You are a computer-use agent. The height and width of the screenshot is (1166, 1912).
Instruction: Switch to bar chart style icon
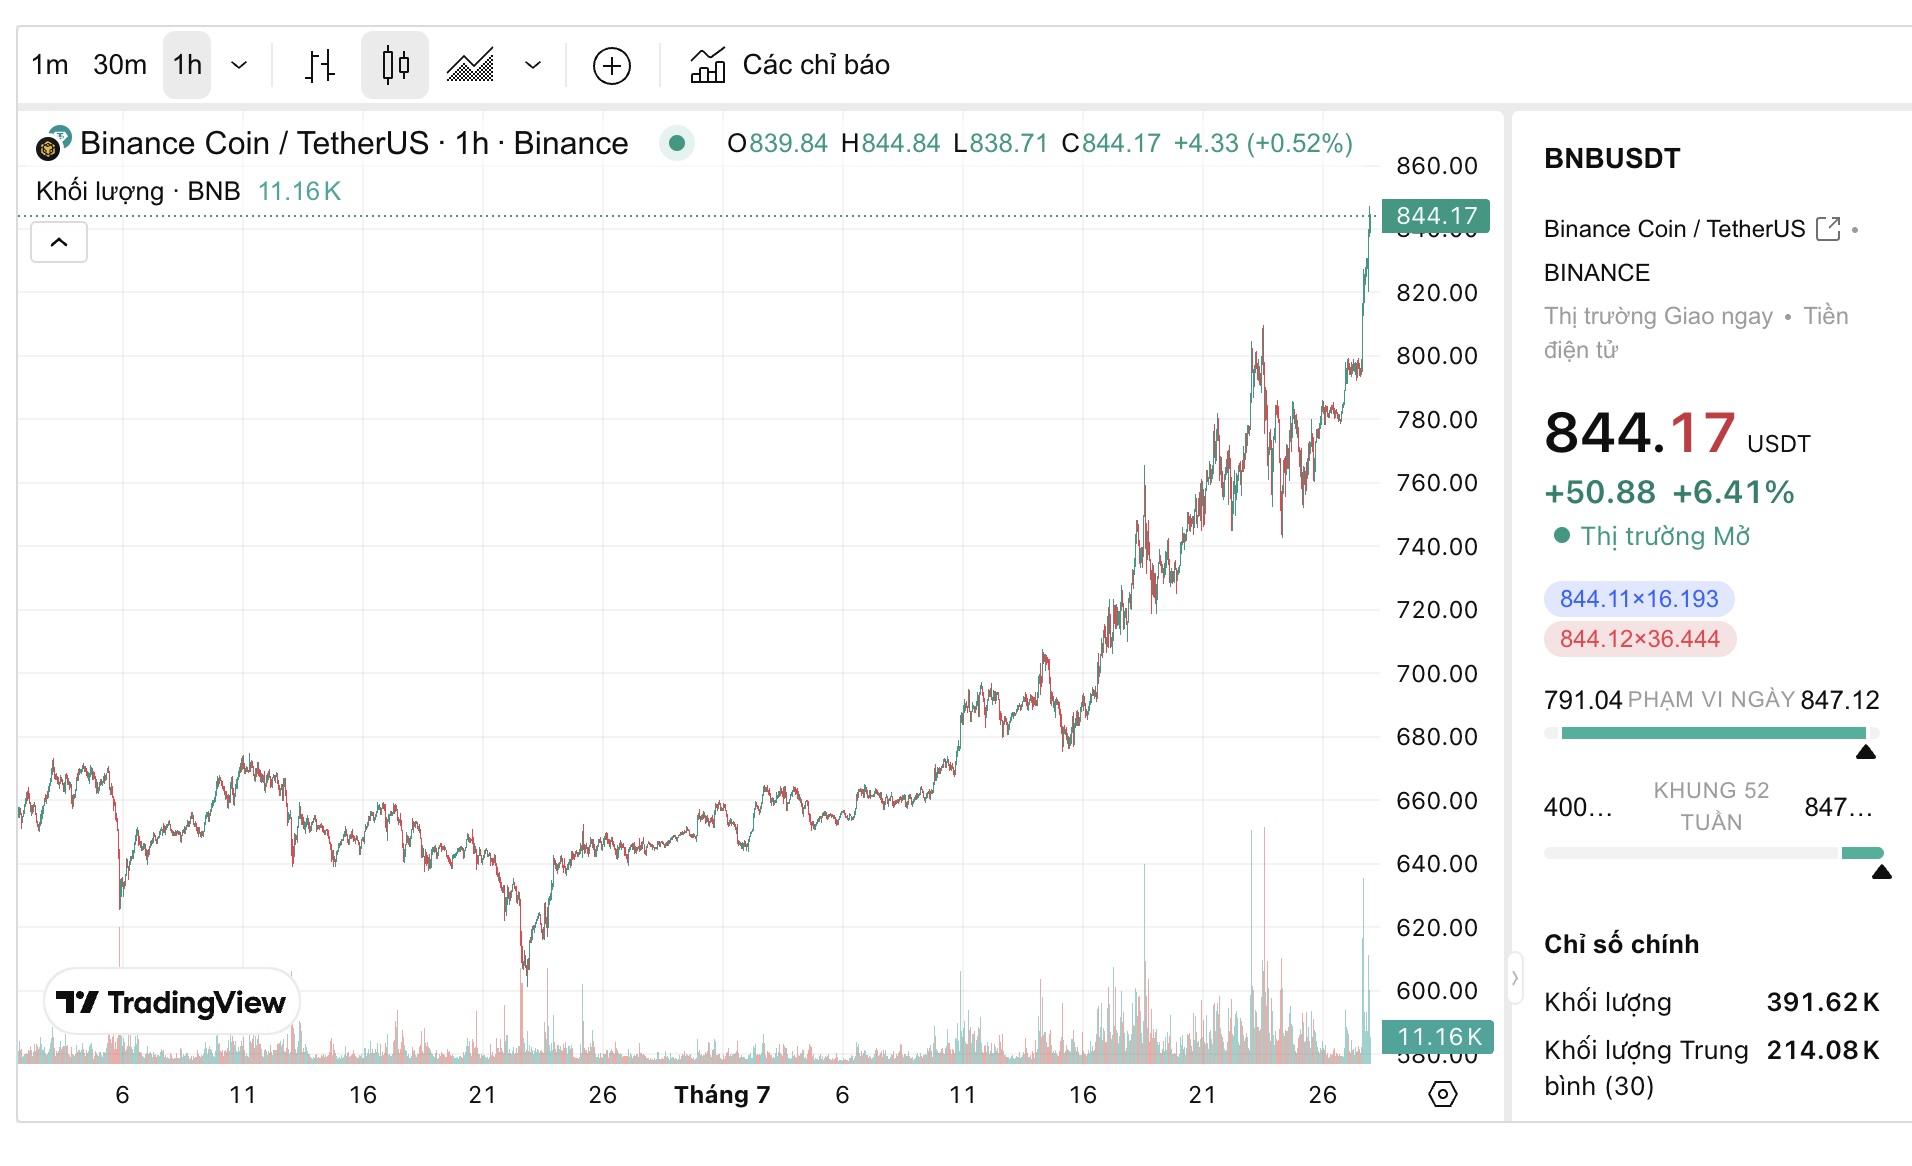[x=320, y=65]
